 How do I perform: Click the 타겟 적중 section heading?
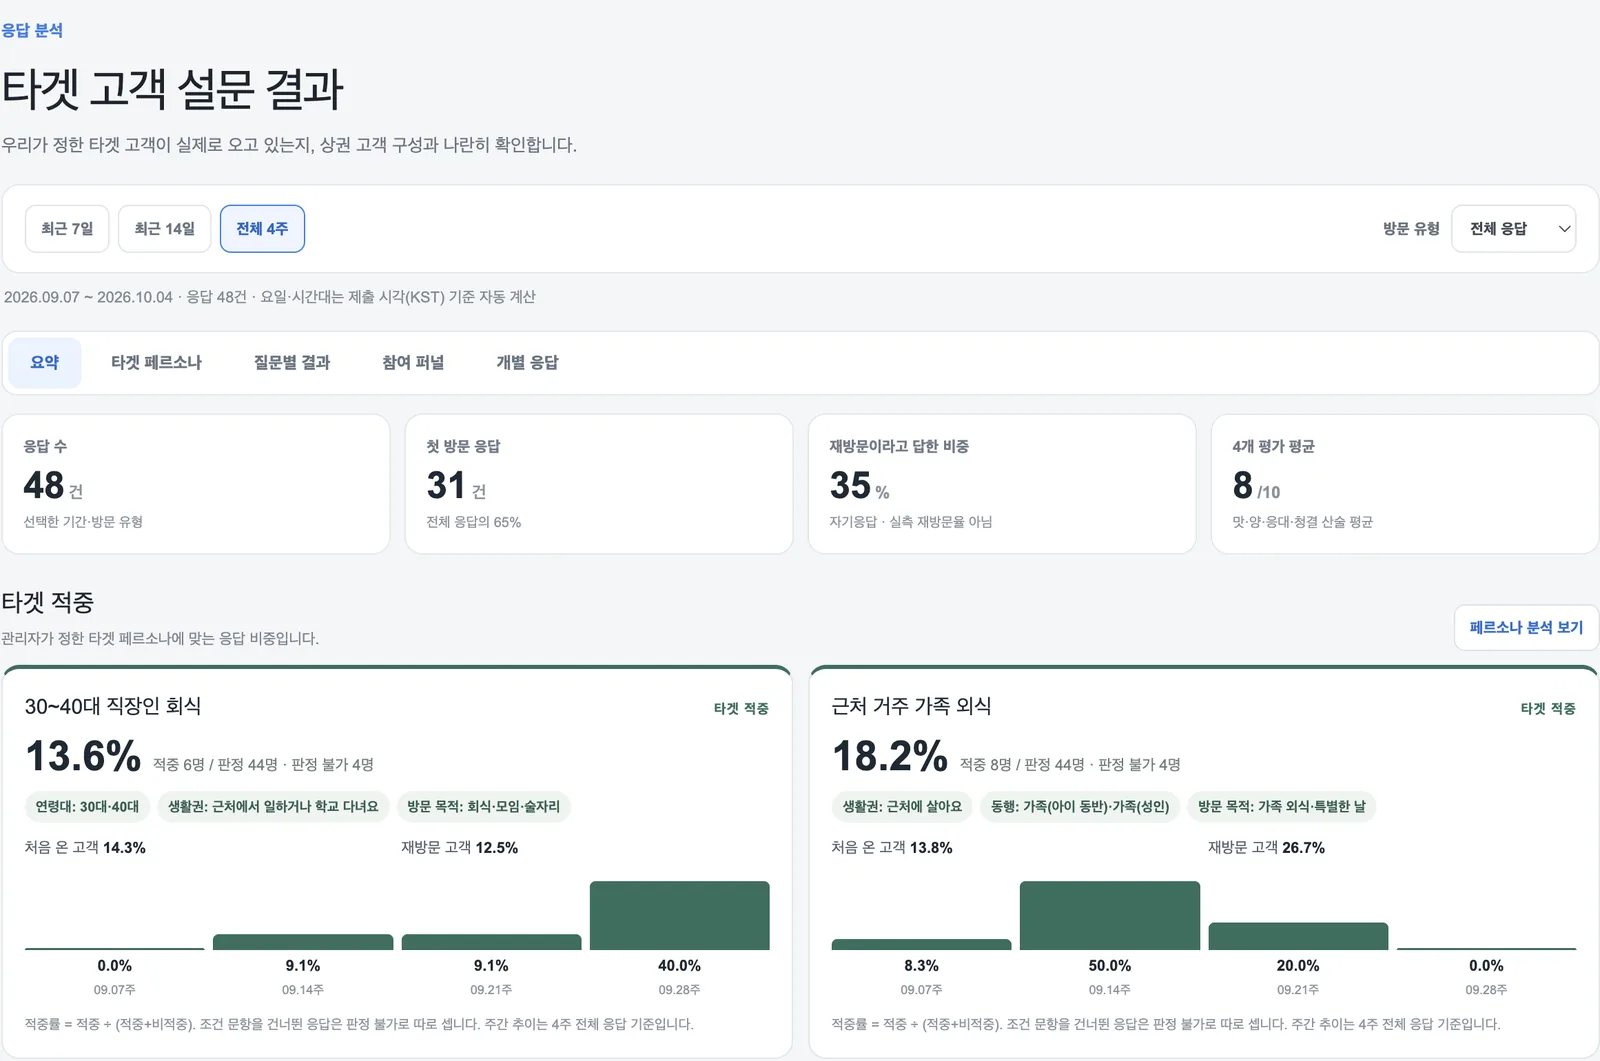48,602
